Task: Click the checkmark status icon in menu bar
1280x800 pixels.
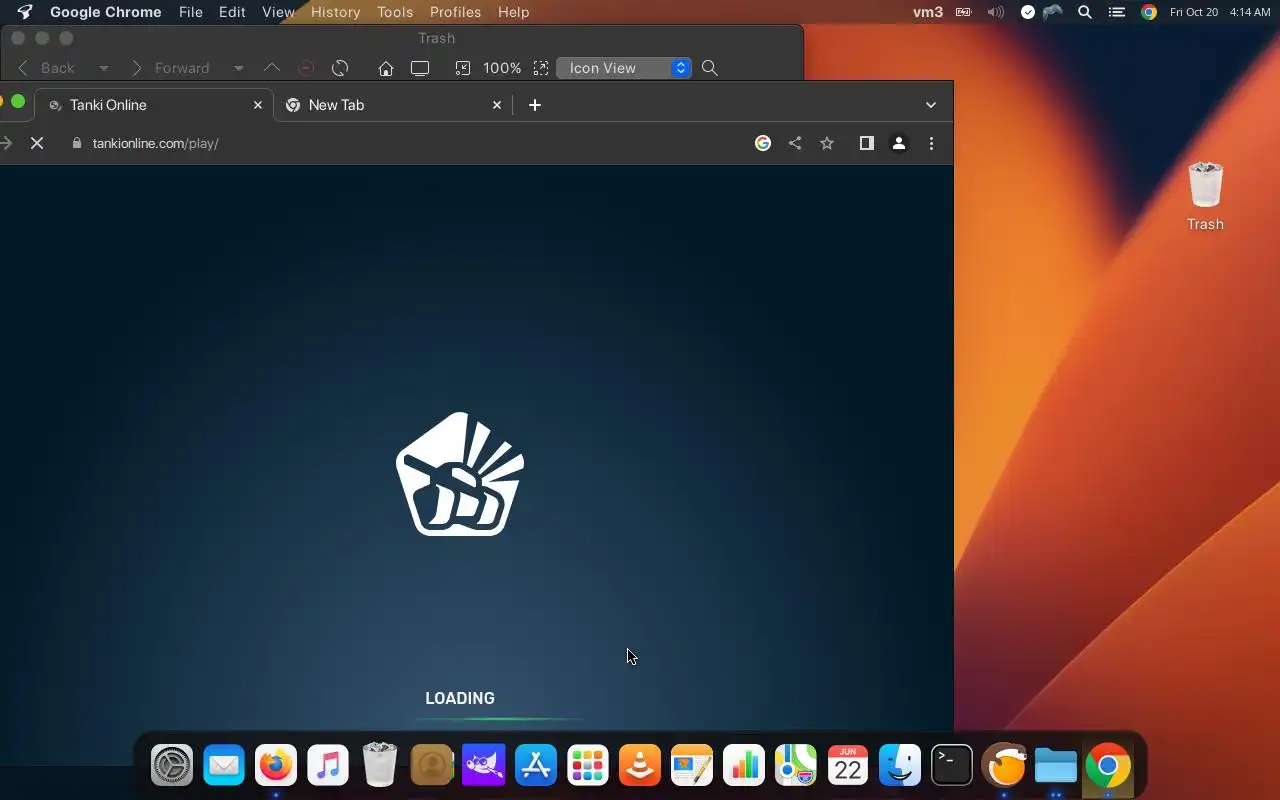Action: pyautogui.click(x=1028, y=12)
